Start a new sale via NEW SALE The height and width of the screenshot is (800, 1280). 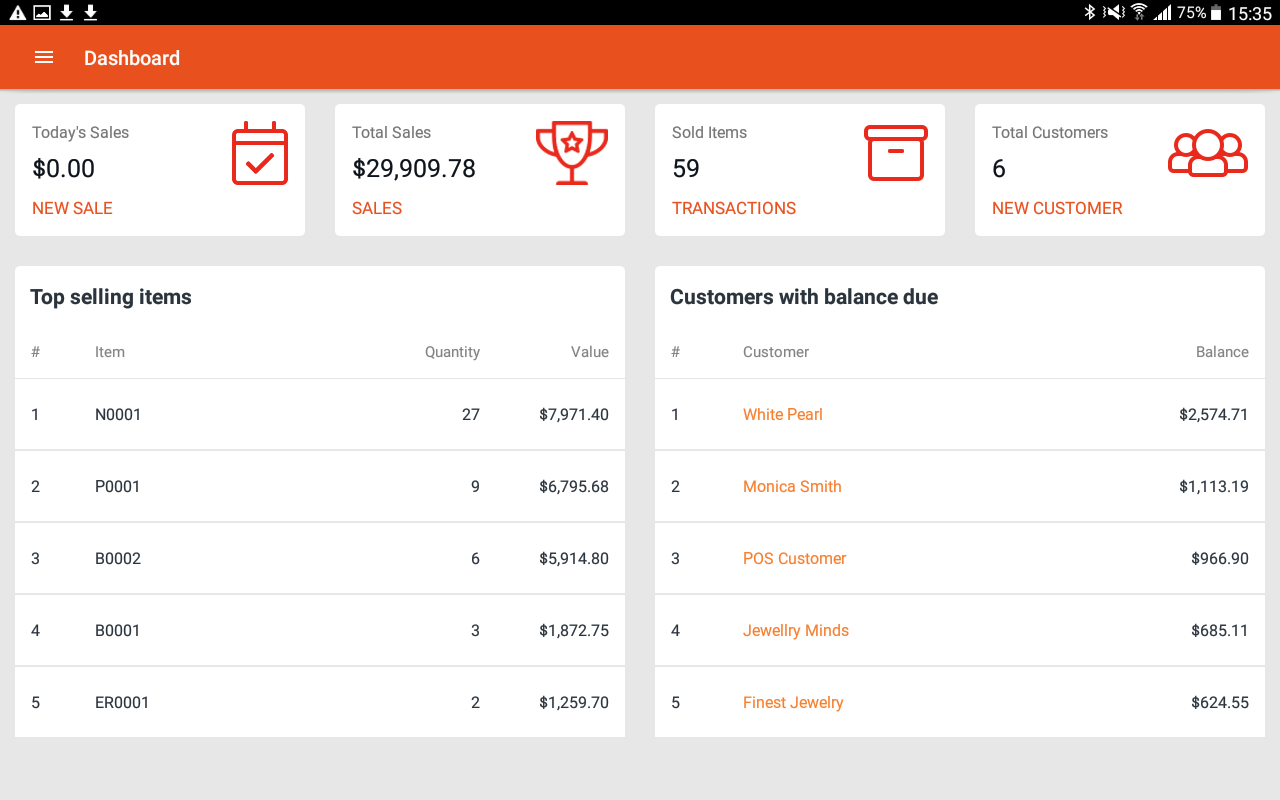[72, 208]
